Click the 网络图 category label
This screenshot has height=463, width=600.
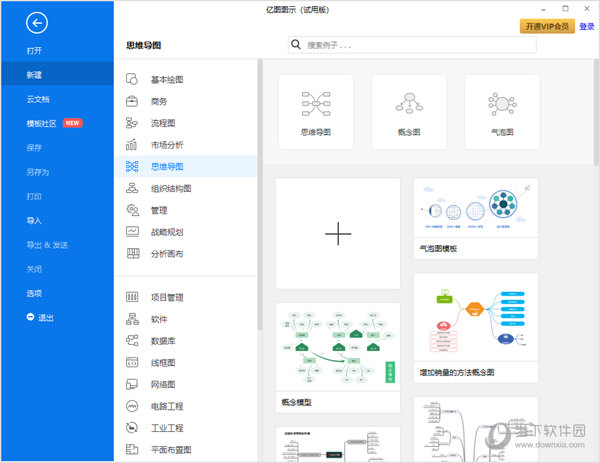point(163,385)
